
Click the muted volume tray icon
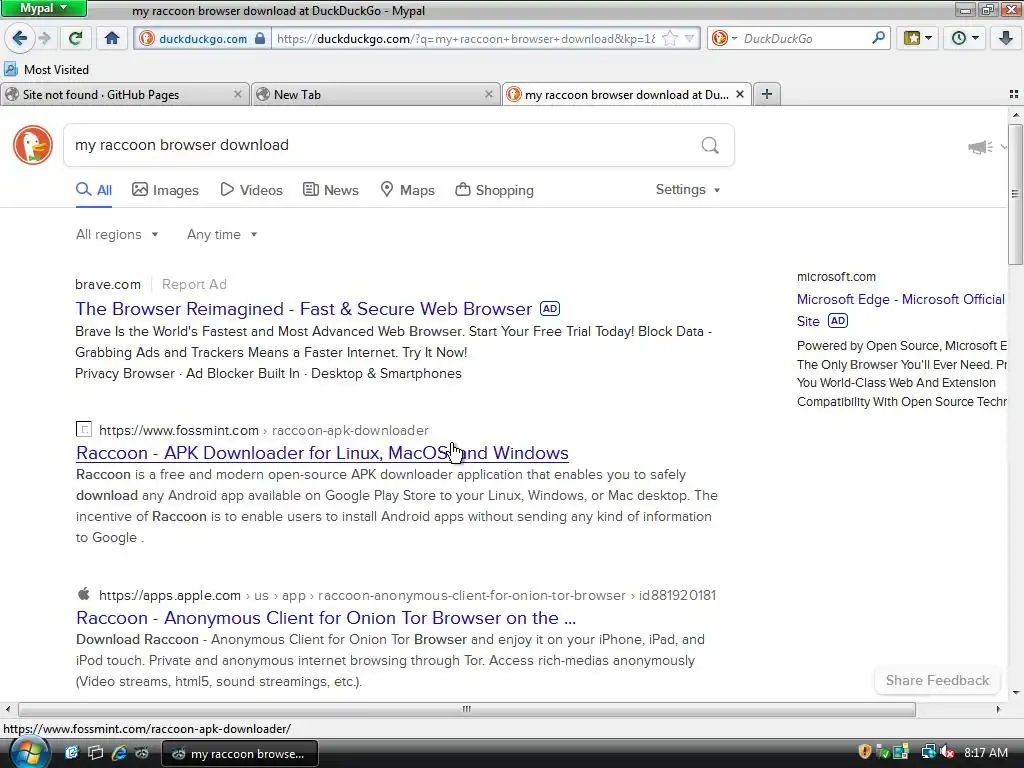coord(948,752)
